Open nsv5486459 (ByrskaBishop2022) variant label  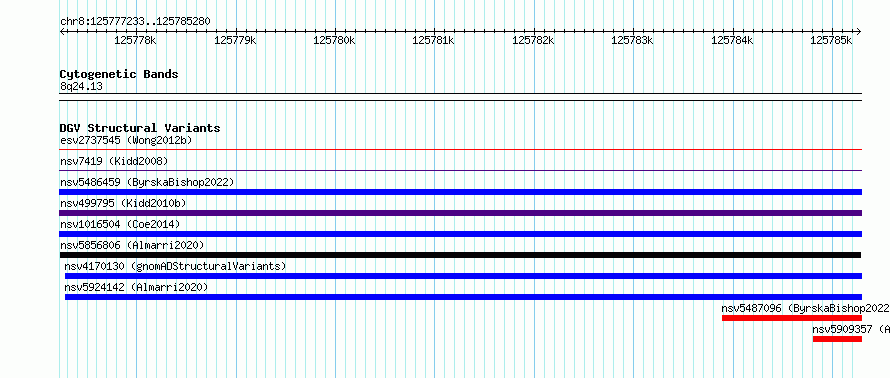pyautogui.click(x=147, y=182)
